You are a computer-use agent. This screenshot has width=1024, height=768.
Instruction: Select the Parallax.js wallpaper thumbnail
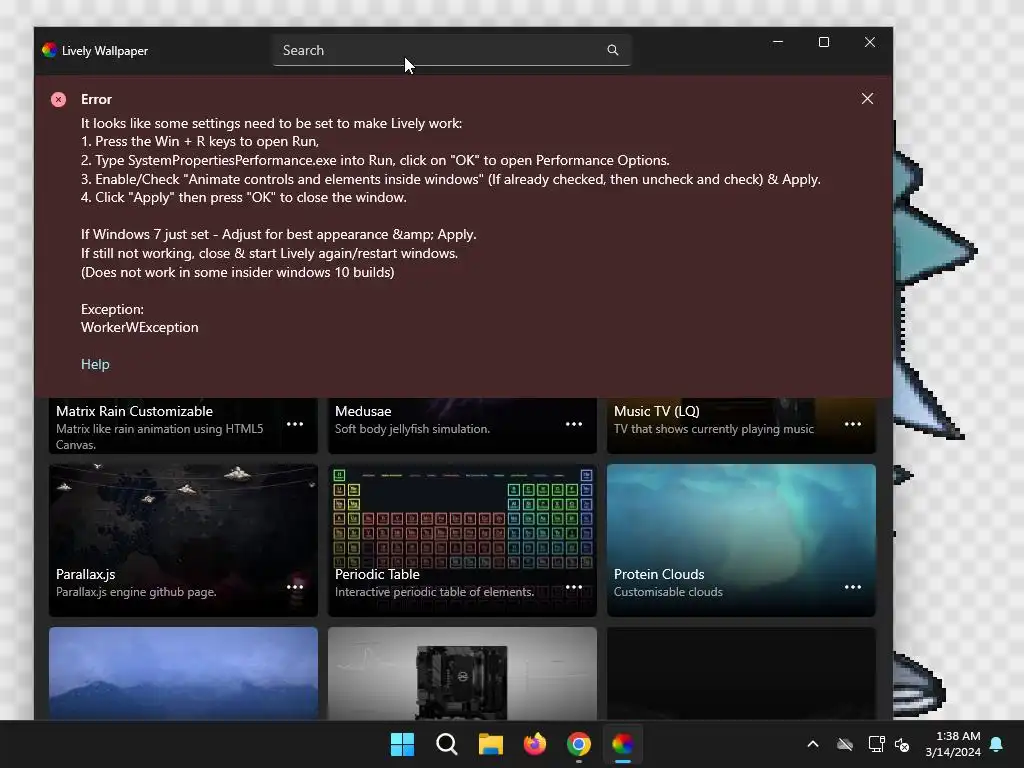184,540
